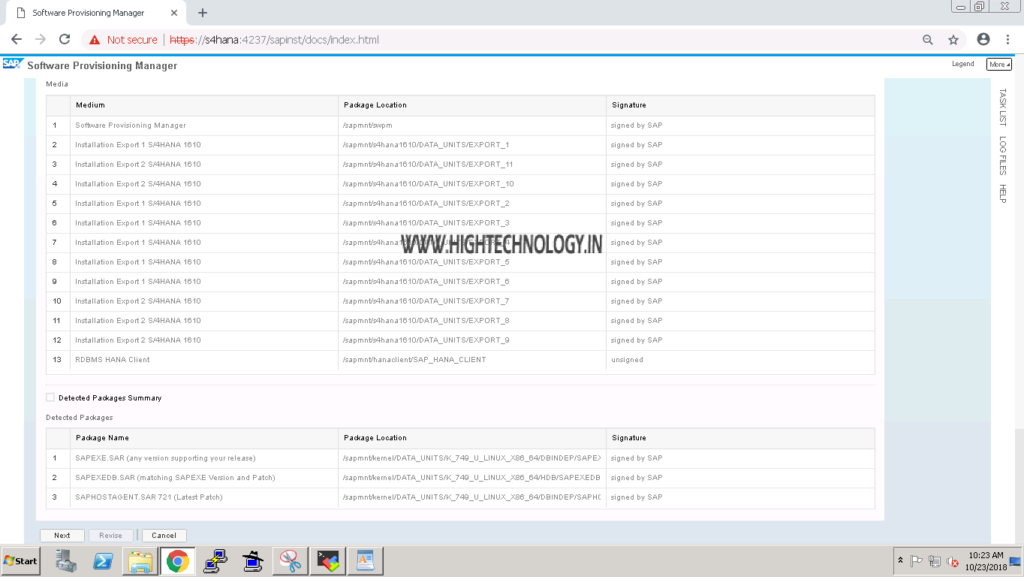The width and height of the screenshot is (1024, 577).
Task: Select RDBMS HANA Client row
Action: 460,360
